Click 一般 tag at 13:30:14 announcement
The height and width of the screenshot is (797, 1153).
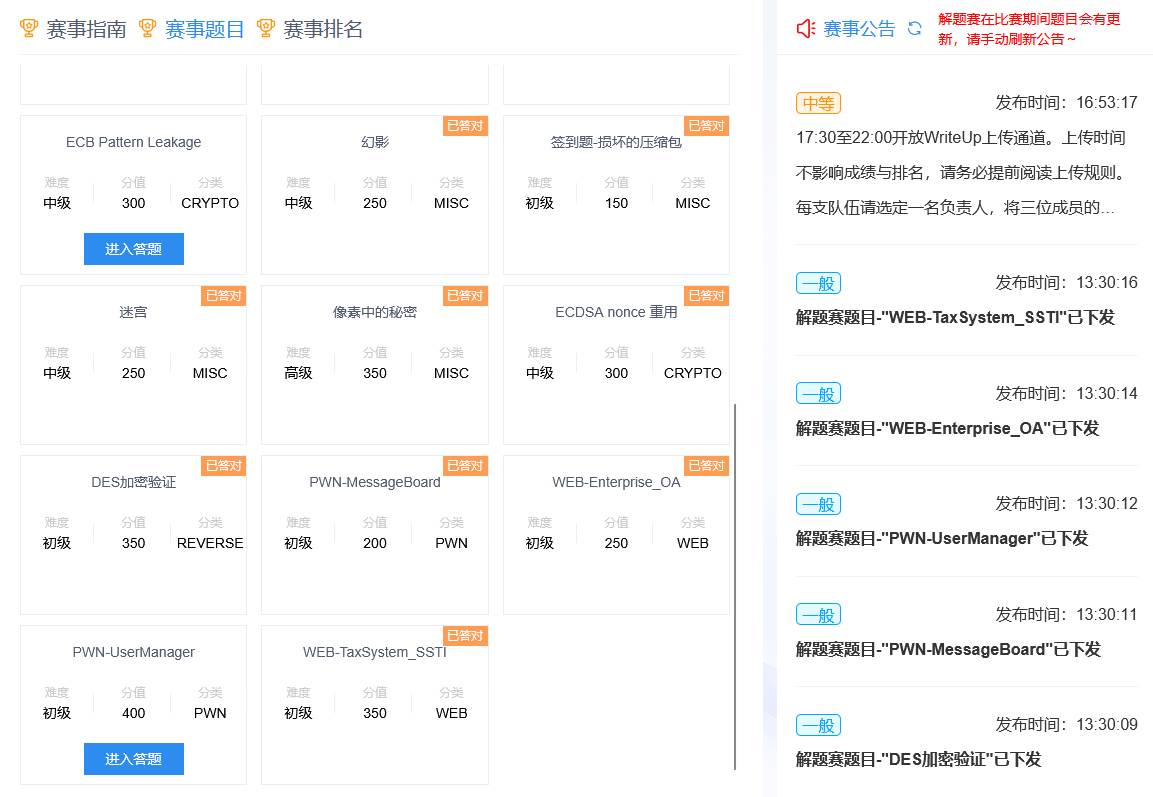818,393
